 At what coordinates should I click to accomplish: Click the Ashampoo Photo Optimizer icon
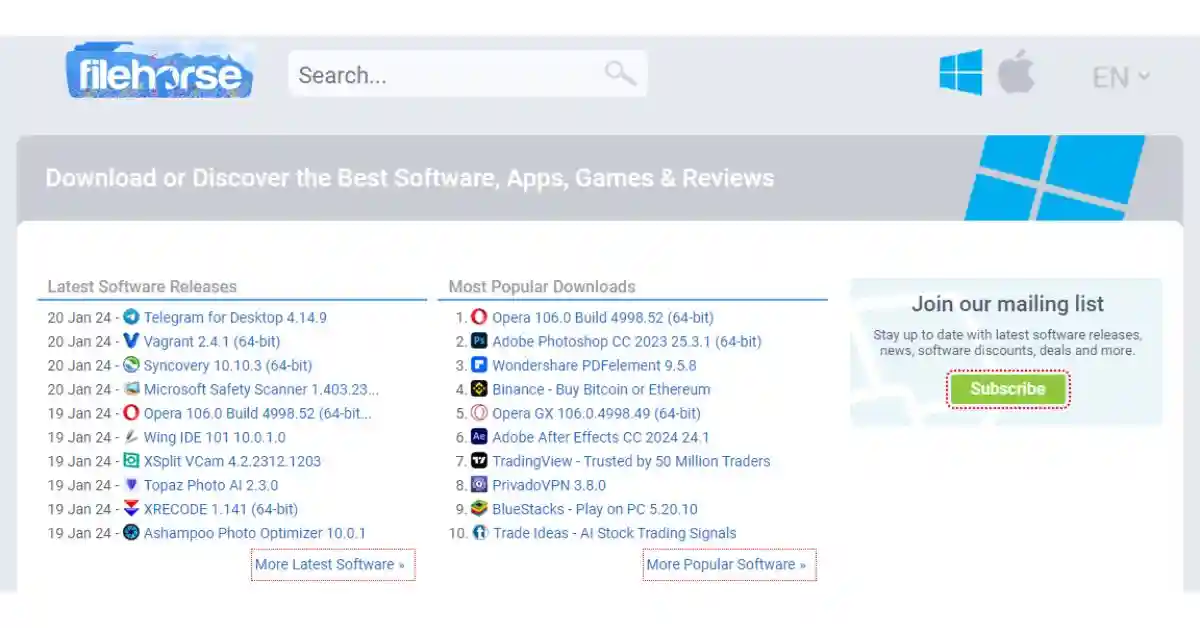[x=131, y=533]
